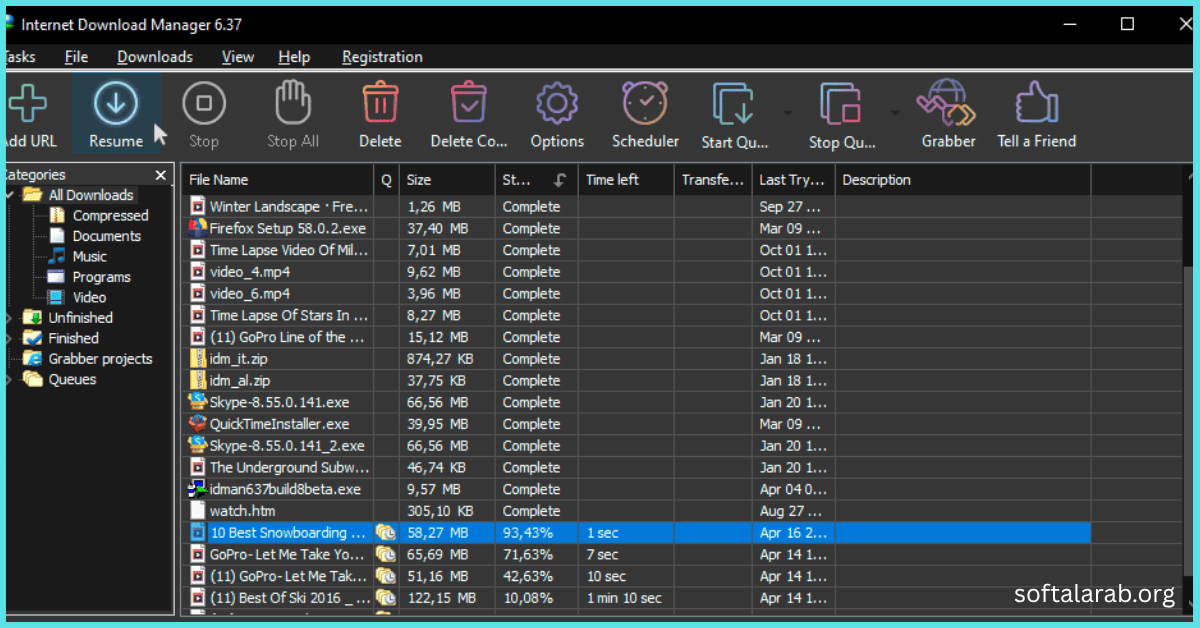Screen dimensions: 1200x628
Task: Expand the Queues tree node
Action: [9, 379]
